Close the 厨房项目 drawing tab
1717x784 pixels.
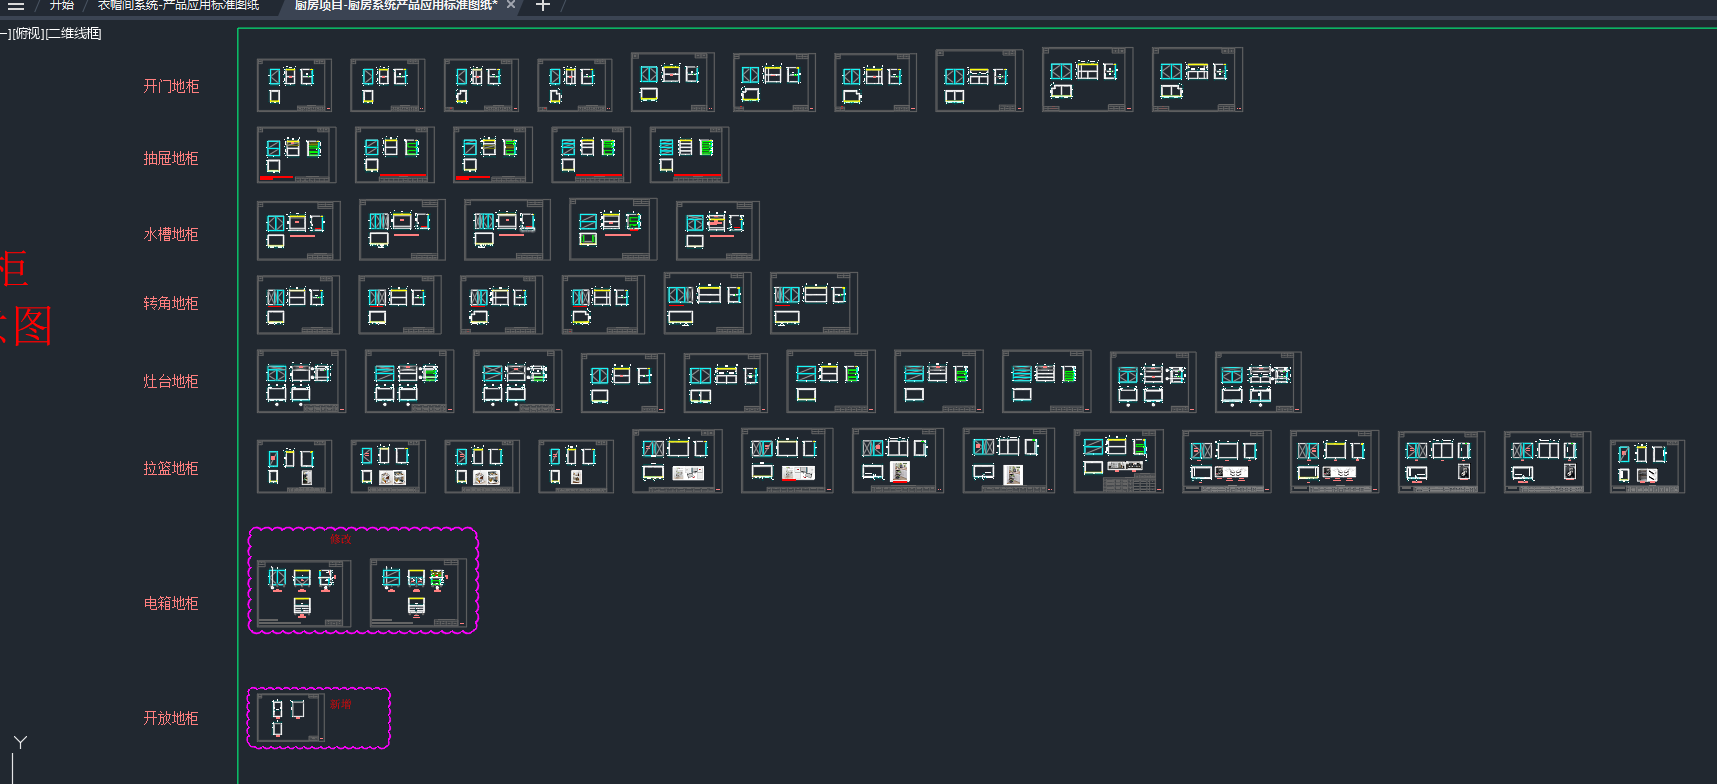coord(511,5)
